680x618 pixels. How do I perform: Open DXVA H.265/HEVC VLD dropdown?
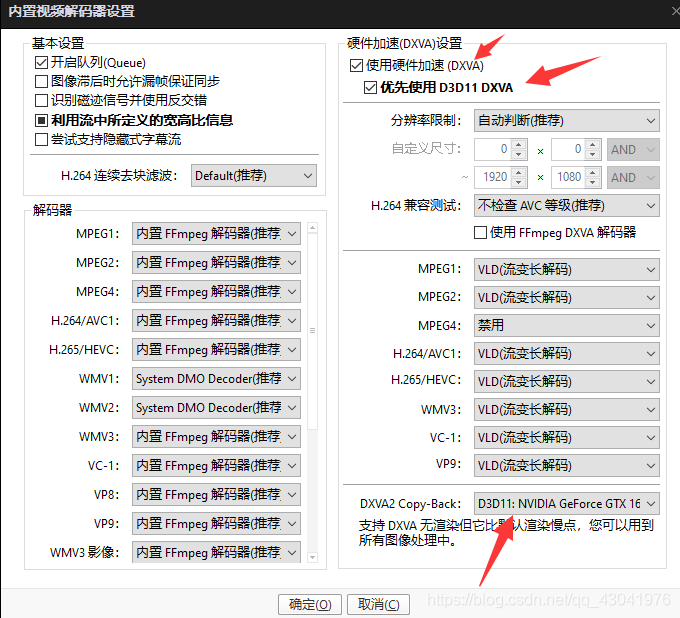pos(567,382)
